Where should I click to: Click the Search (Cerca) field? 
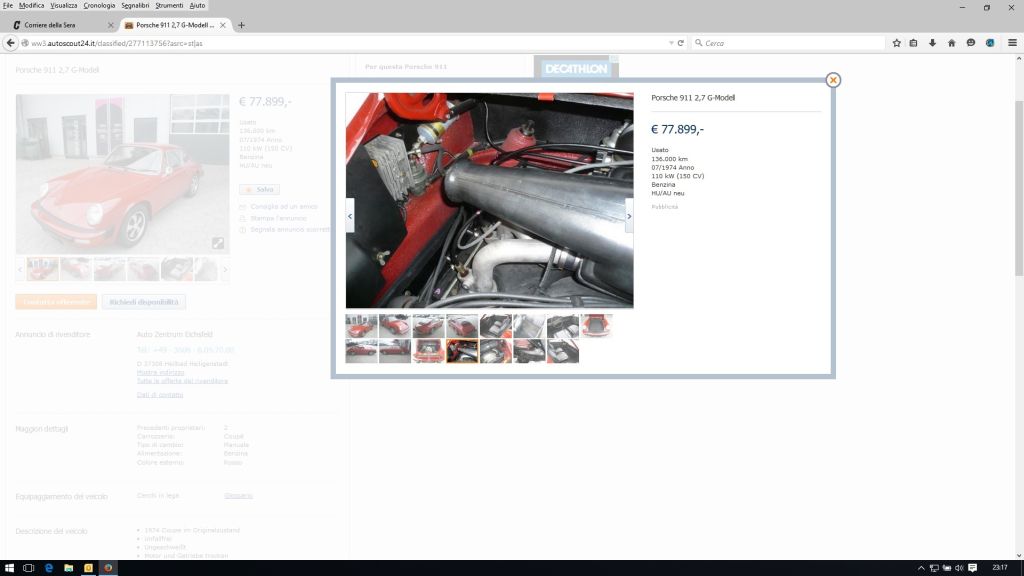pos(788,43)
